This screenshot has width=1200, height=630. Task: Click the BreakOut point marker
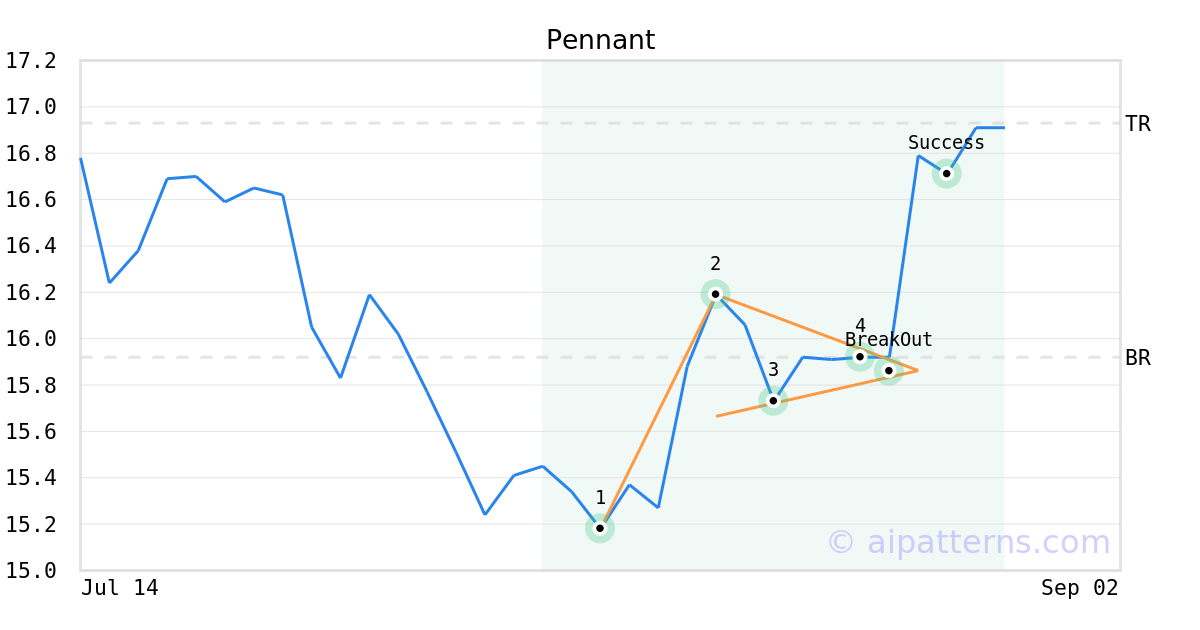889,371
